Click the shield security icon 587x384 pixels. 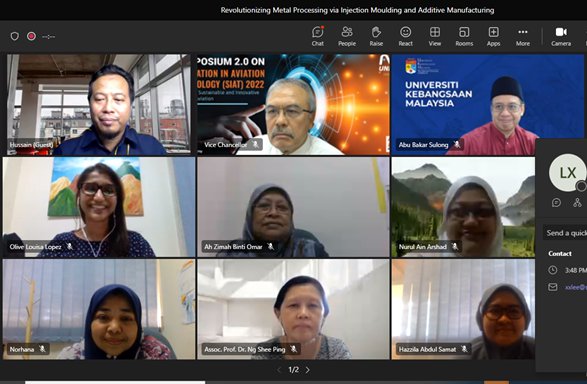coord(15,36)
